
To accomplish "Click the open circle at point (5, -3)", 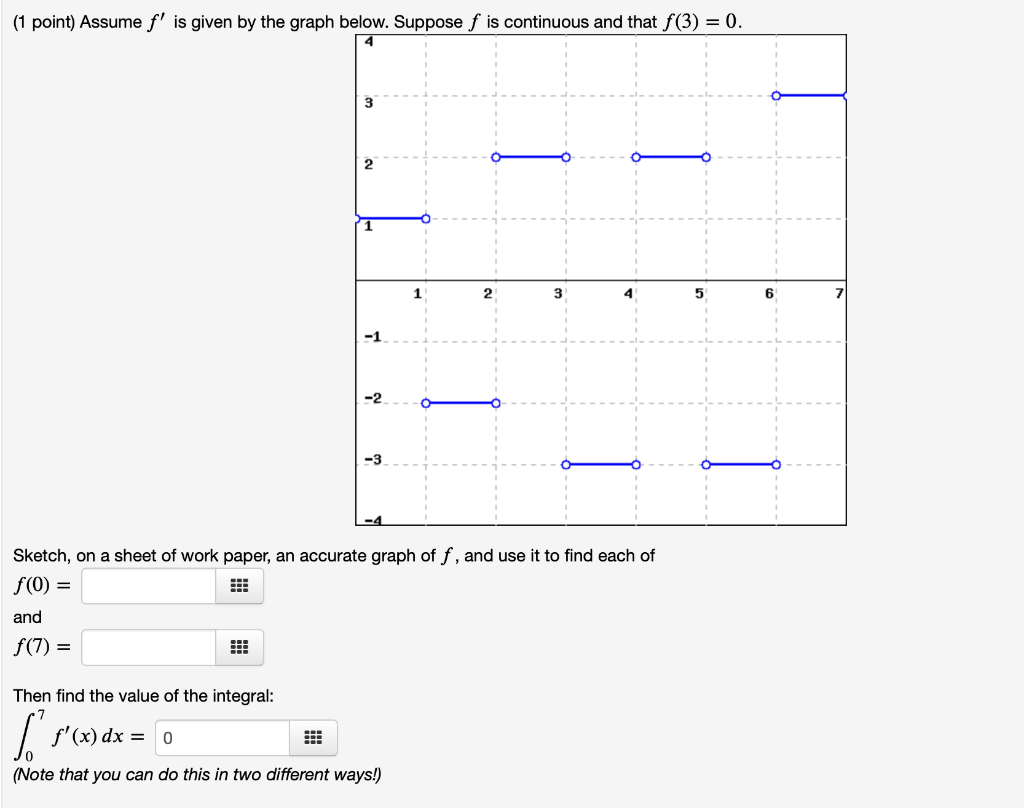I will click(705, 463).
